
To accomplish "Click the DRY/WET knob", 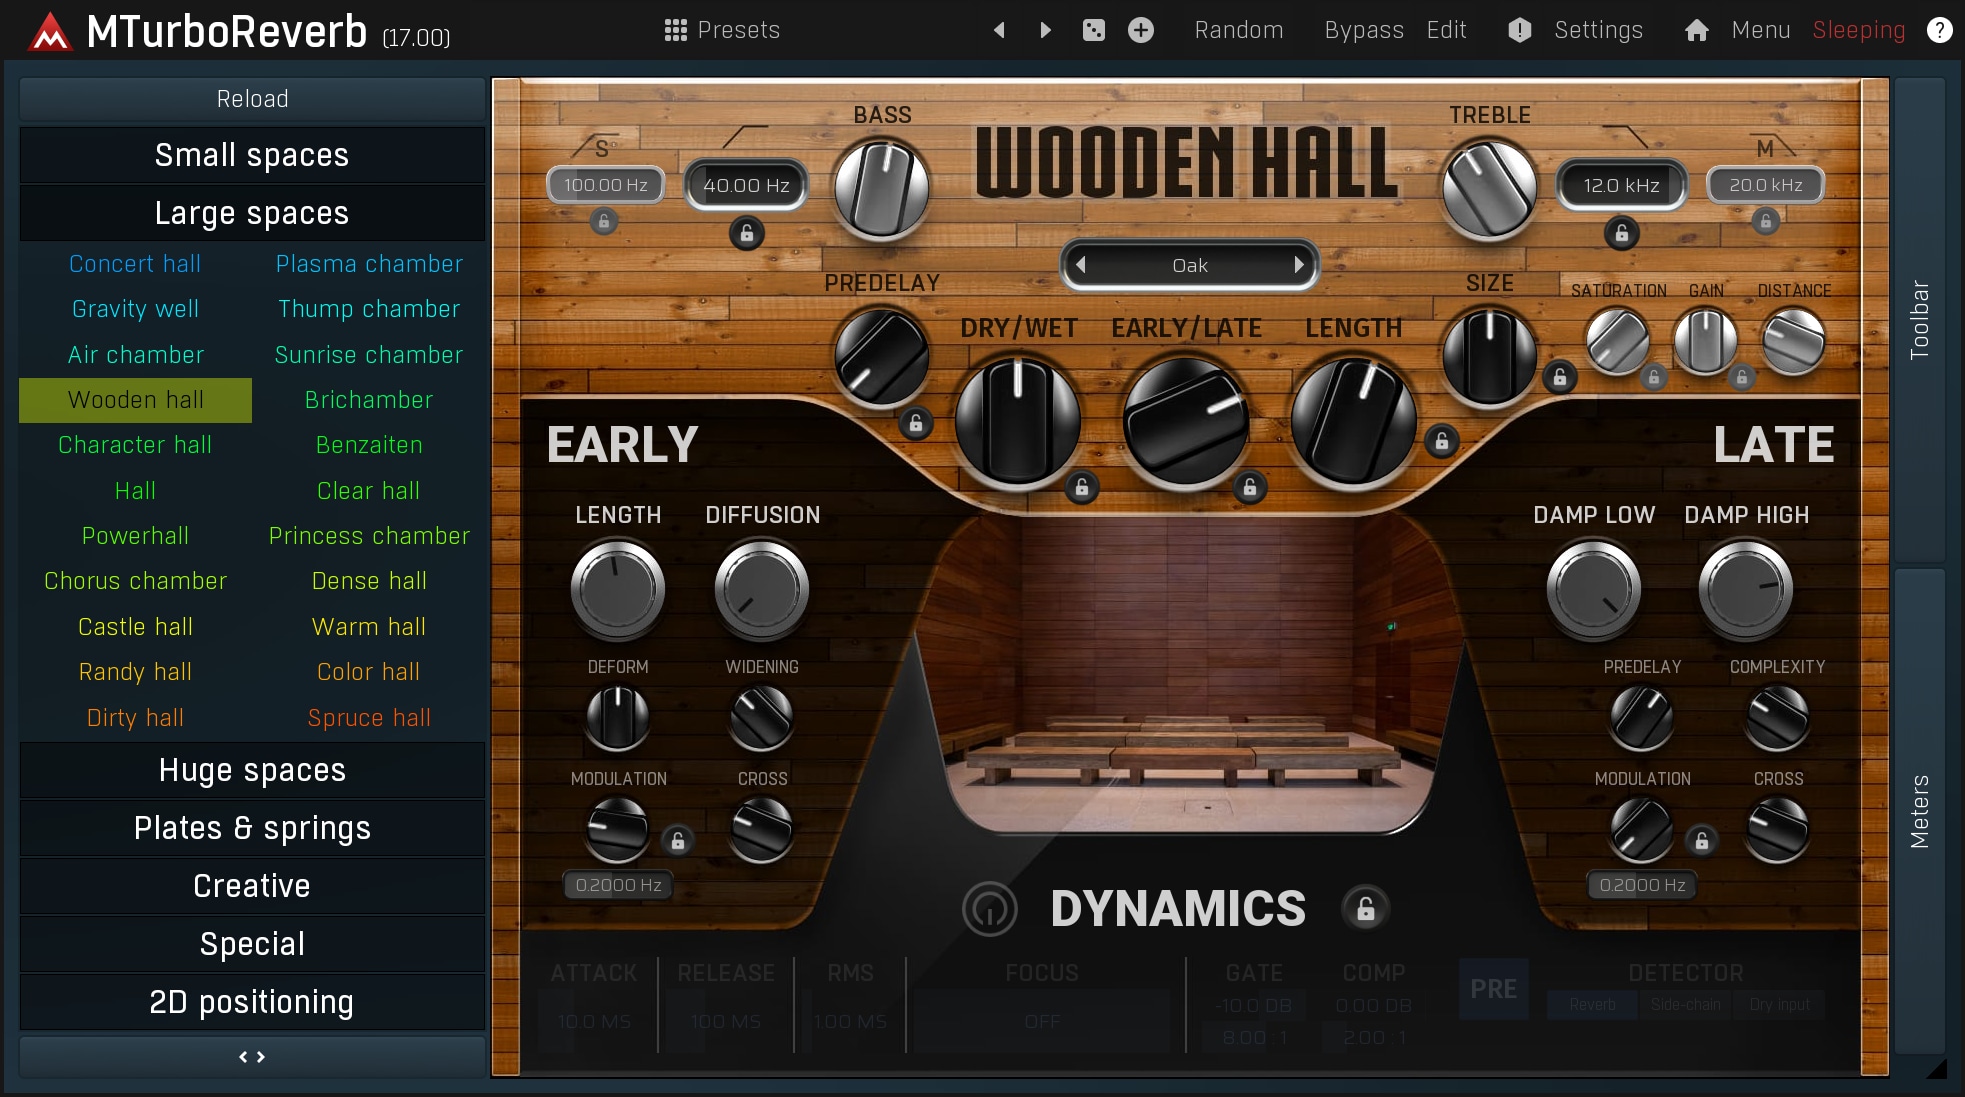I will pos(1017,421).
